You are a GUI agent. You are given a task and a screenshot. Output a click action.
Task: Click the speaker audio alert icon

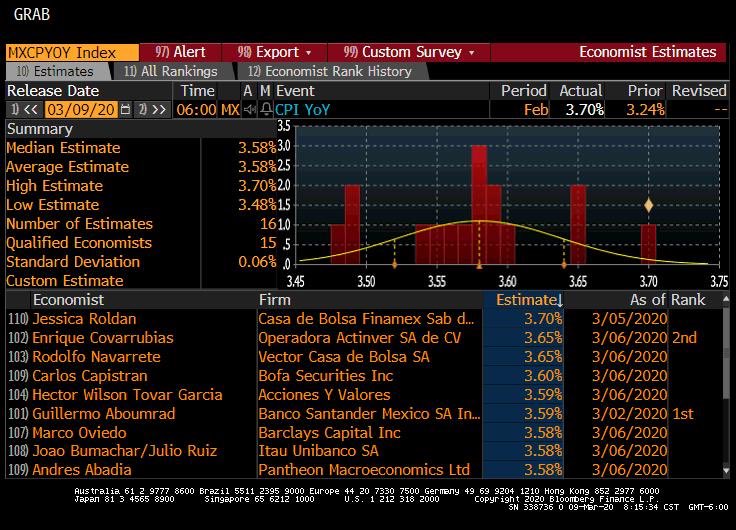(x=250, y=110)
